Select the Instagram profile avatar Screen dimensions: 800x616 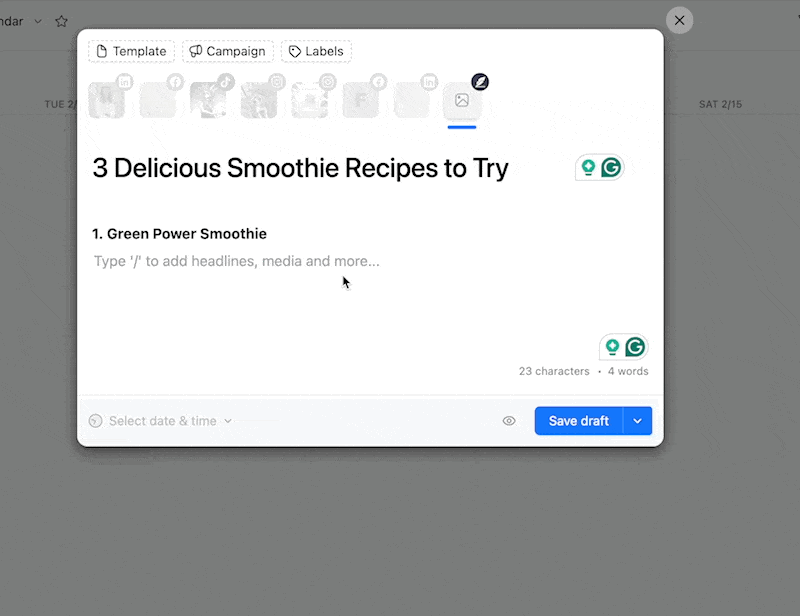pos(259,100)
